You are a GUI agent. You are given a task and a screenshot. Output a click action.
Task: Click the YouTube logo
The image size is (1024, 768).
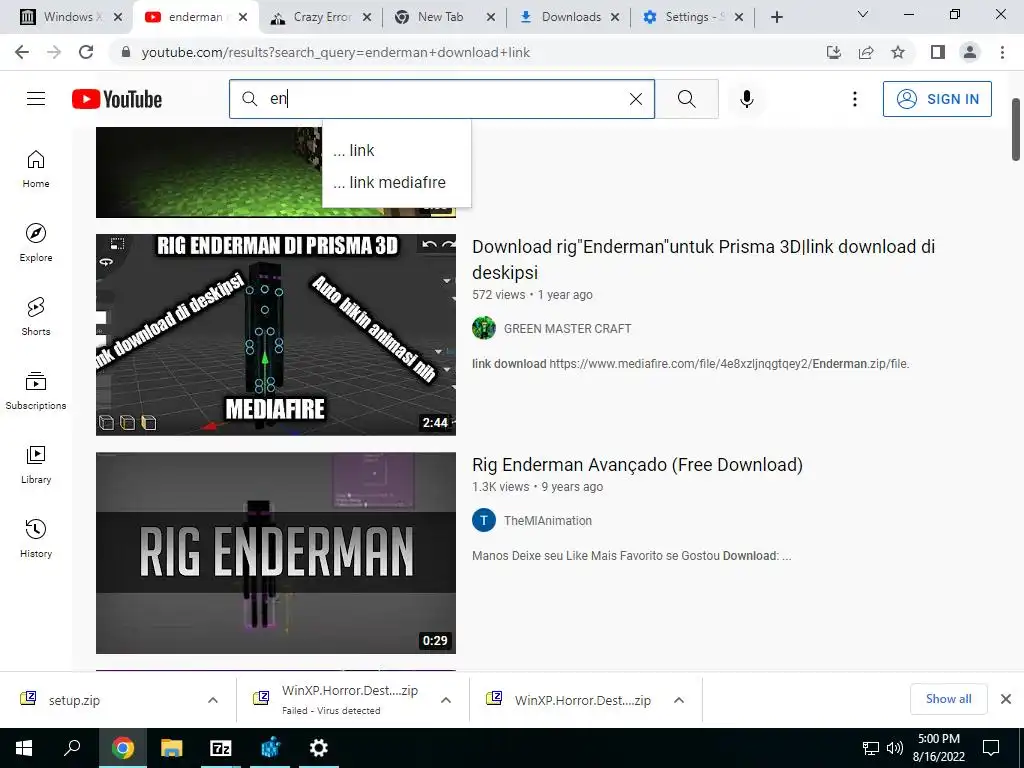117,99
